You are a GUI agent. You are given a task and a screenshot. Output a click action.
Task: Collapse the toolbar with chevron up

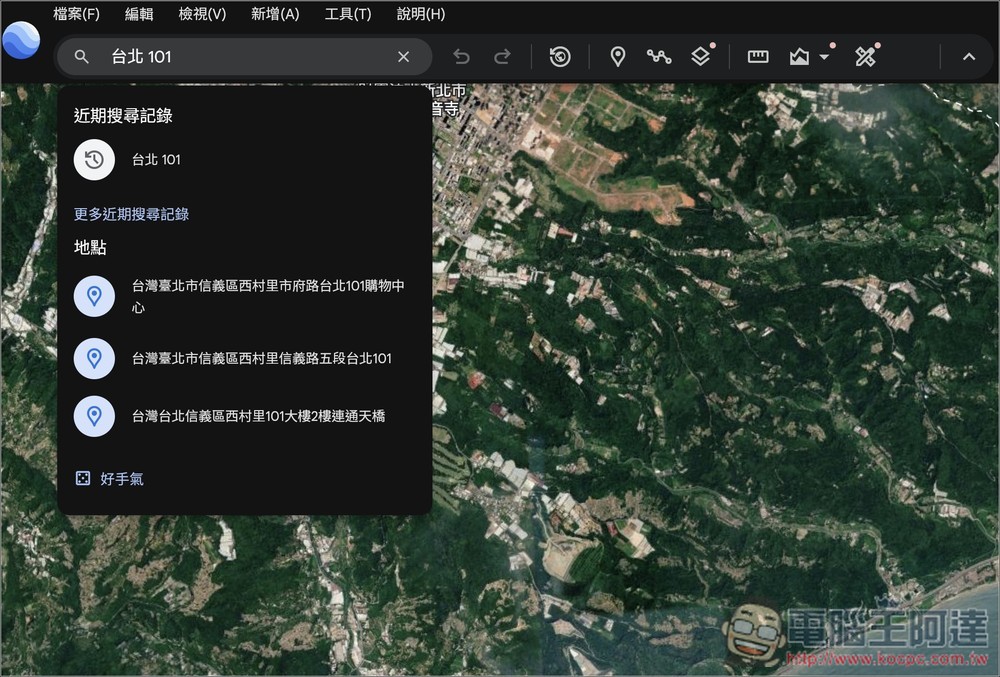pos(969,57)
